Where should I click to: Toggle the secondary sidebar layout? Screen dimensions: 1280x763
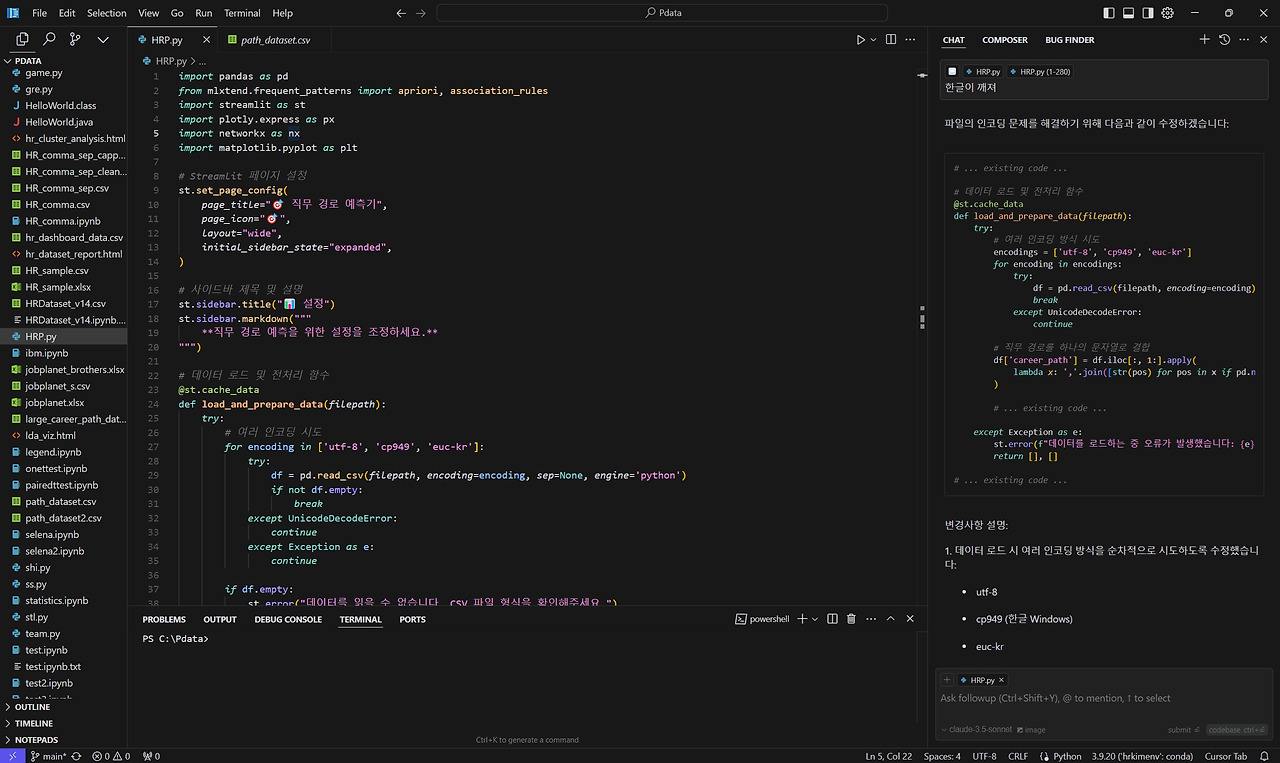[1150, 13]
